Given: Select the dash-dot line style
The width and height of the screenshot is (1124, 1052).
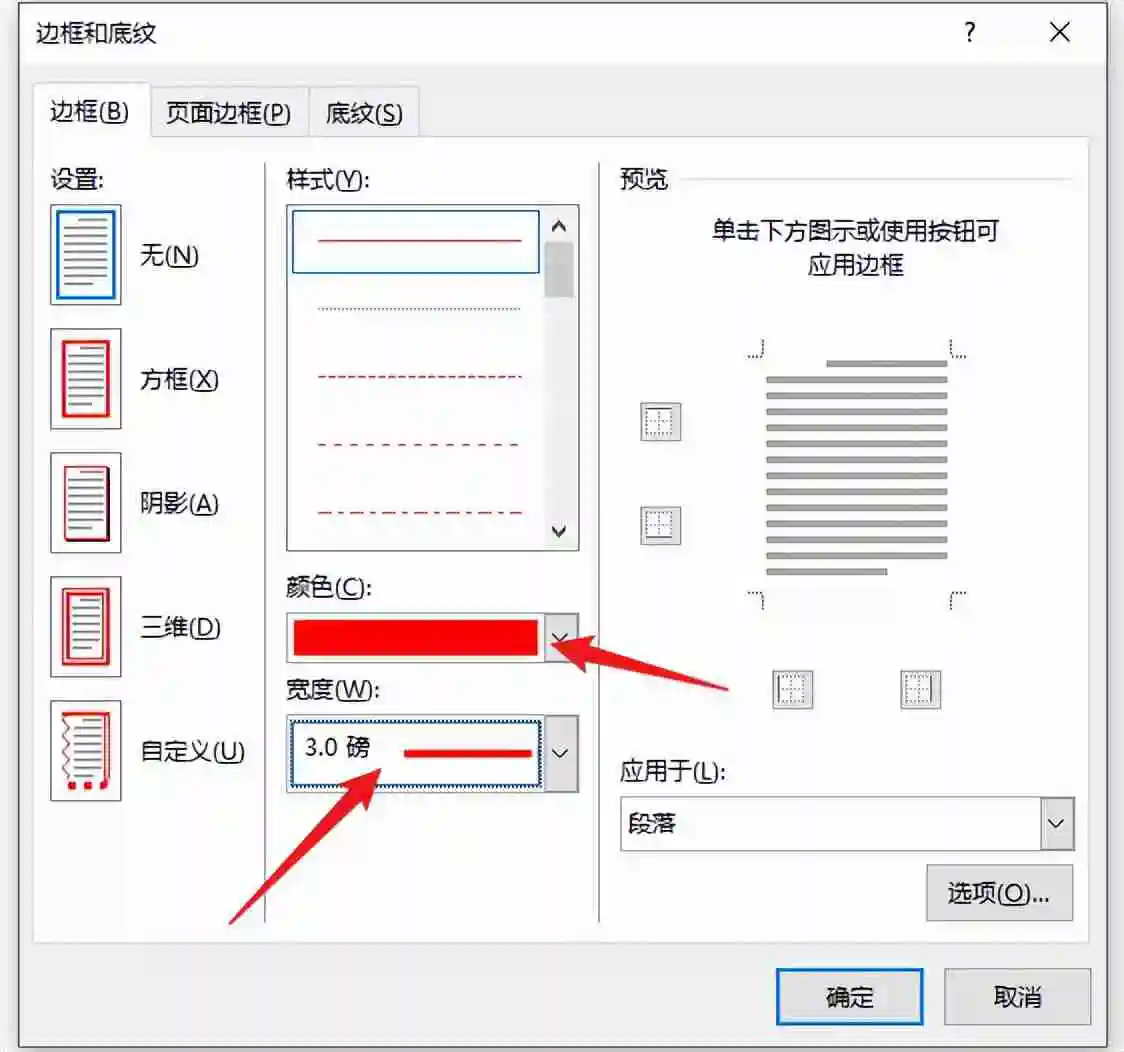Looking at the screenshot, I should pyautogui.click(x=419, y=512).
